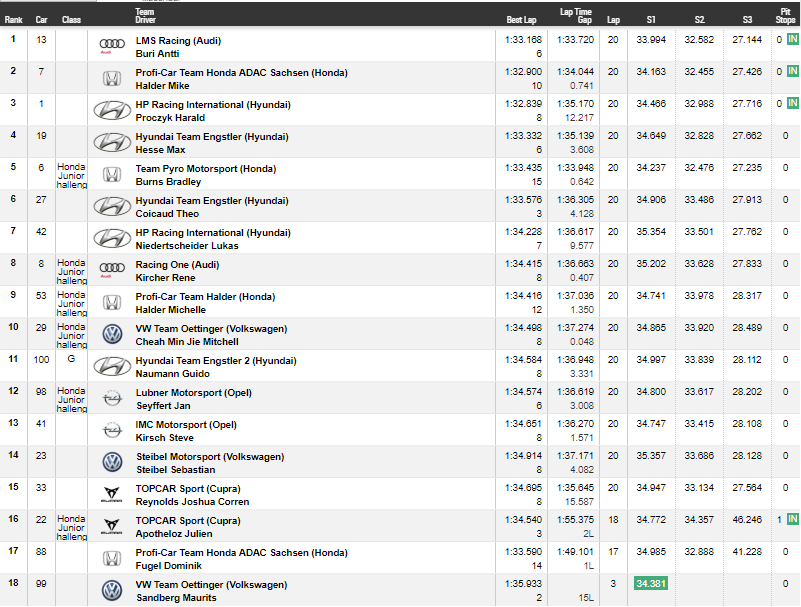Sort by the Team Driver column header
The image size is (801, 607).
pyautogui.click(x=145, y=16)
